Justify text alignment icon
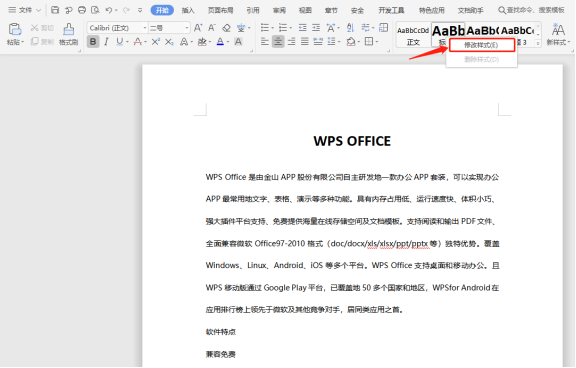576x368 pixels. click(x=305, y=42)
